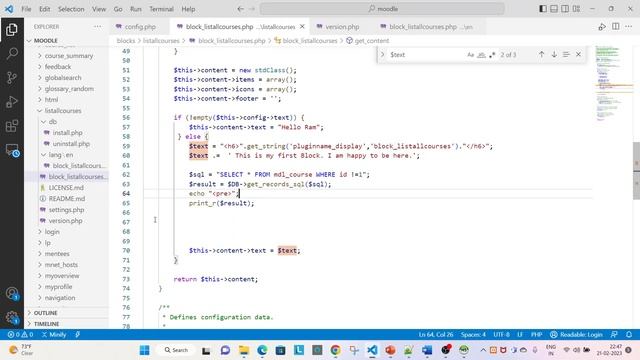Image resolution: width=640 pixels, height=360 pixels.
Task: Click errors and warnings status item
Action: tap(20, 334)
